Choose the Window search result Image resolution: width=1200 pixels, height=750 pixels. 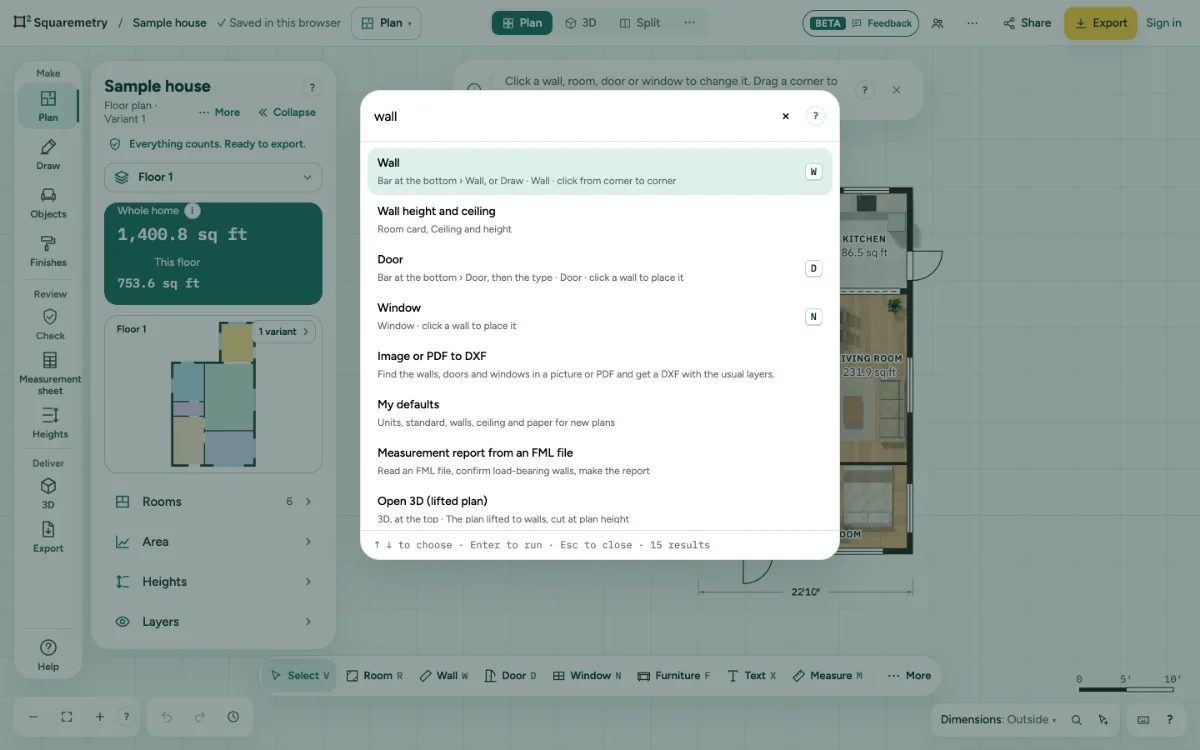pyautogui.click(x=600, y=316)
